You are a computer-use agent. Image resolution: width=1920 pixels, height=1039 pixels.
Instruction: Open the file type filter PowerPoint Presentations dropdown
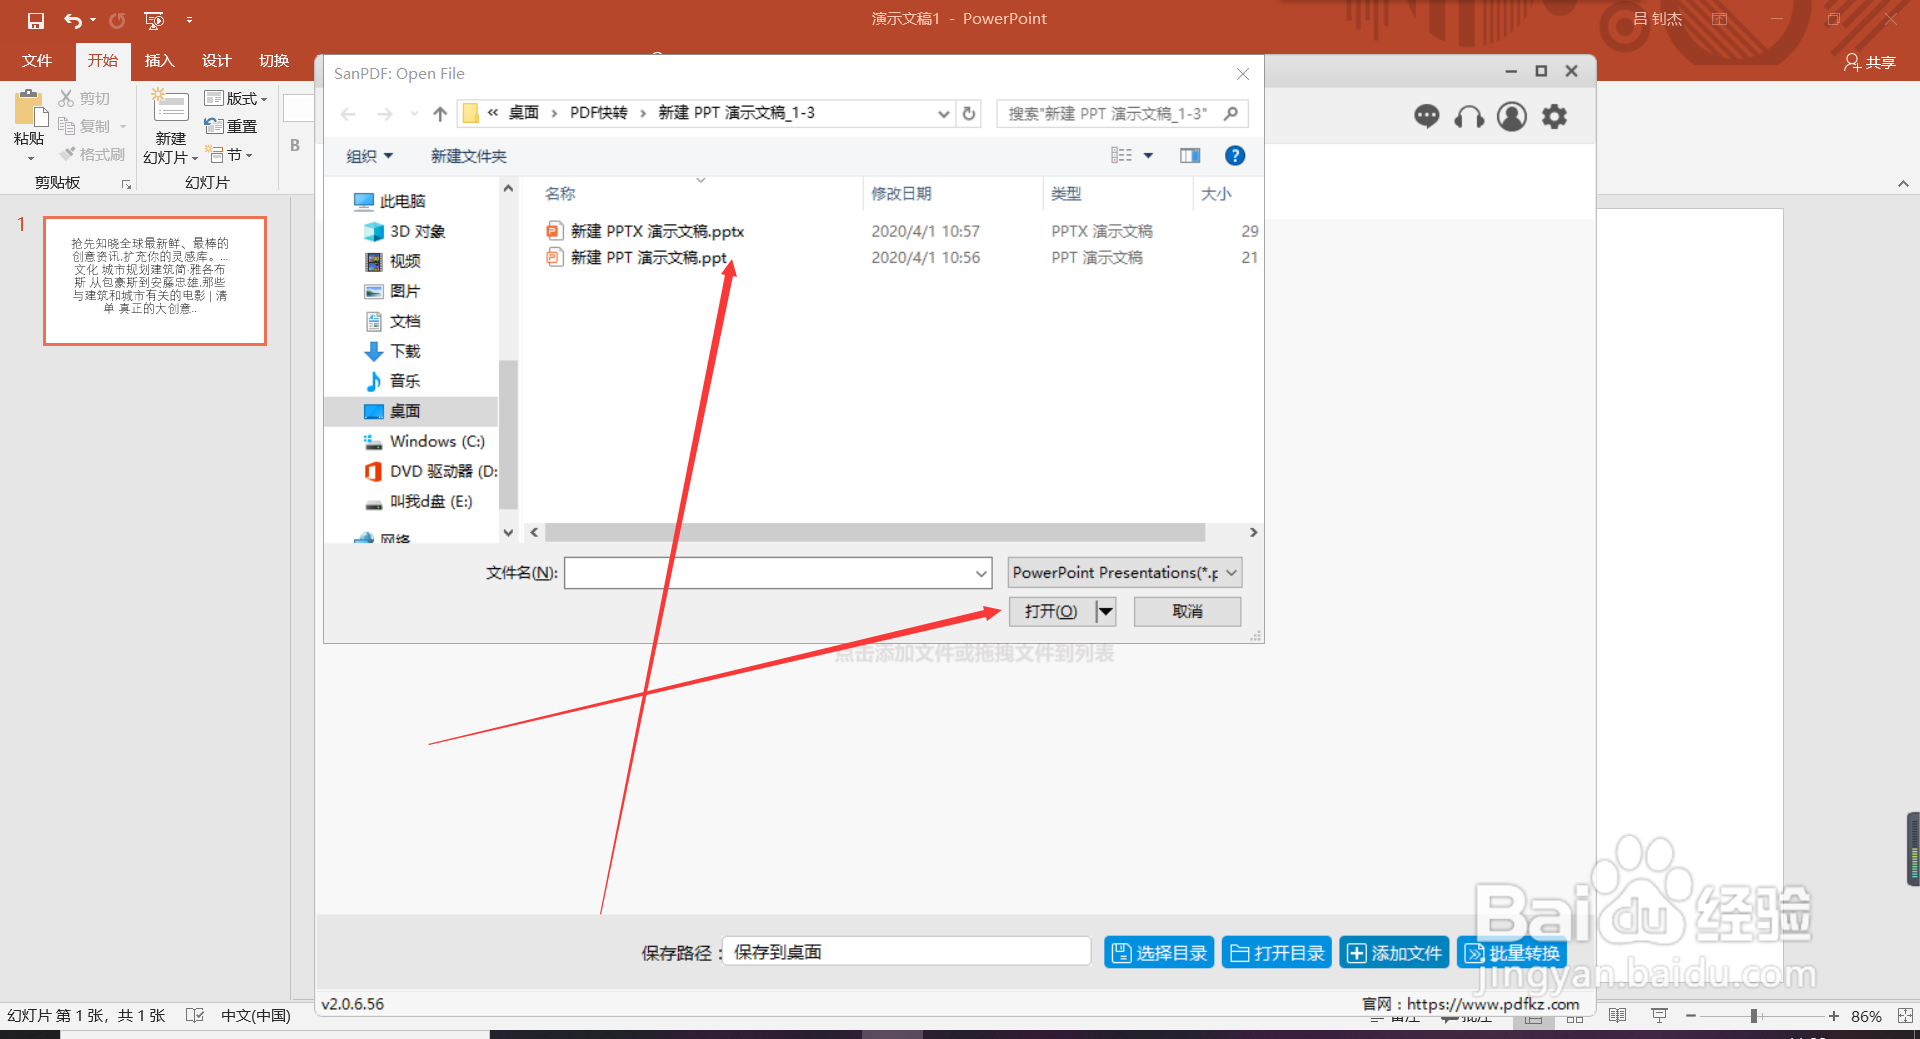pos(1125,573)
